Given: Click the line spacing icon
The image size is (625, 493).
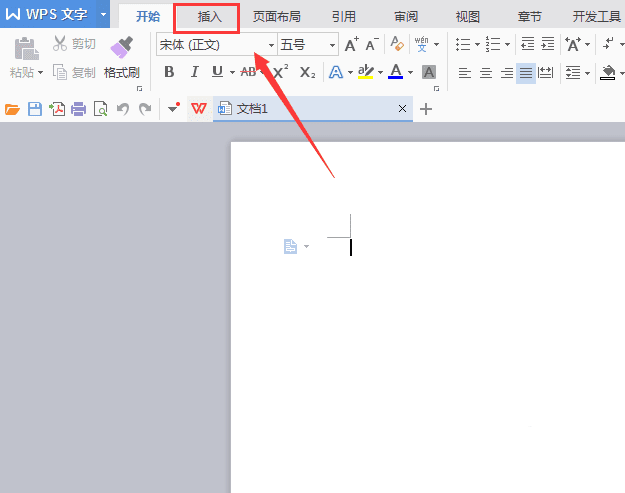Looking at the screenshot, I should click(x=573, y=73).
